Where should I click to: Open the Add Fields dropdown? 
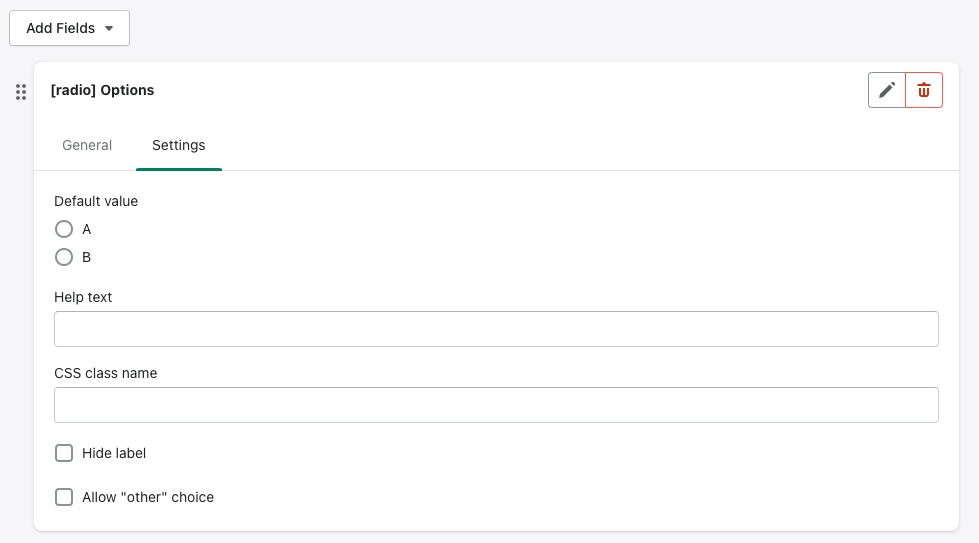pyautogui.click(x=69, y=28)
